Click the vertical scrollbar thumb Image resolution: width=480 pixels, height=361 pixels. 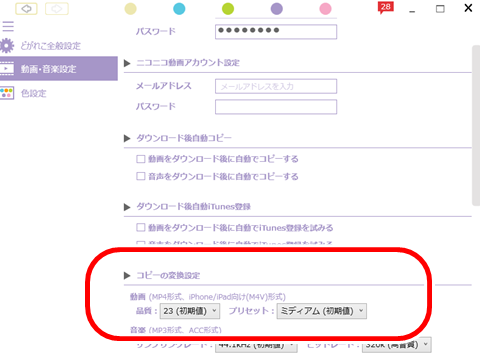pos(476,126)
